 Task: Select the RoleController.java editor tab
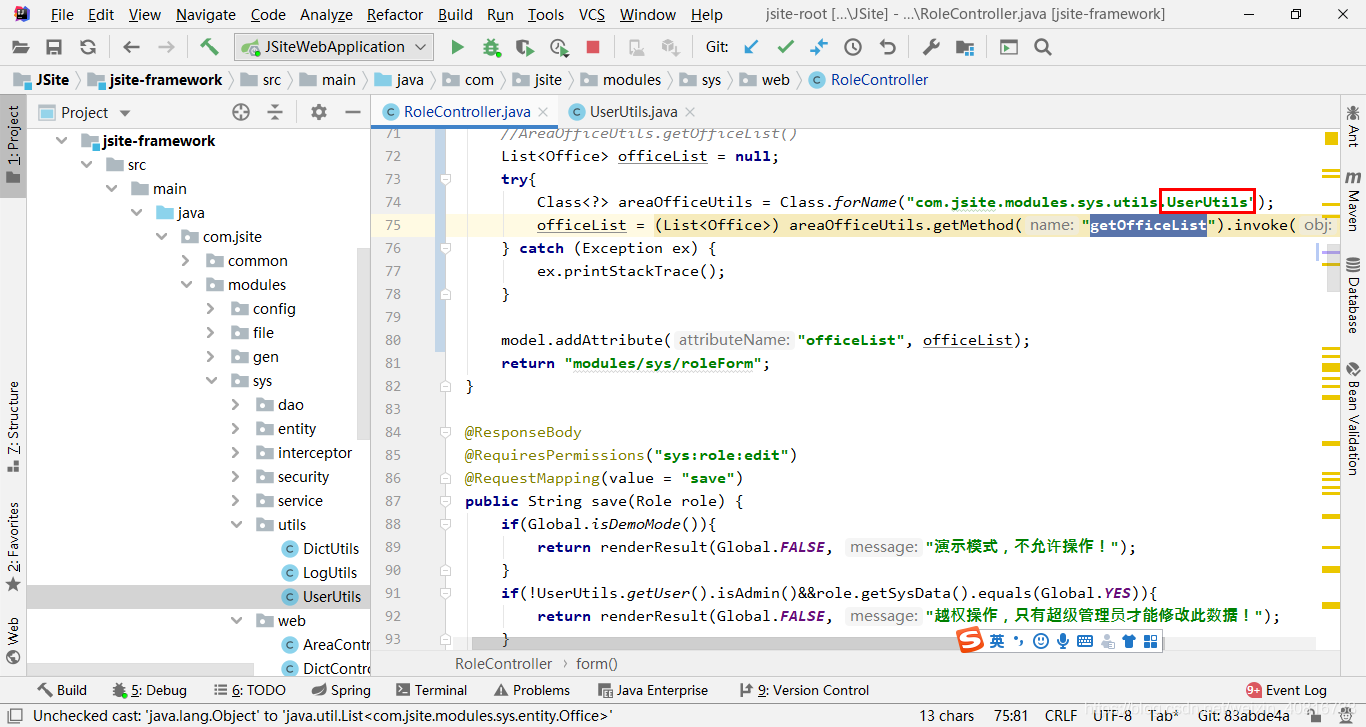[x=466, y=112]
